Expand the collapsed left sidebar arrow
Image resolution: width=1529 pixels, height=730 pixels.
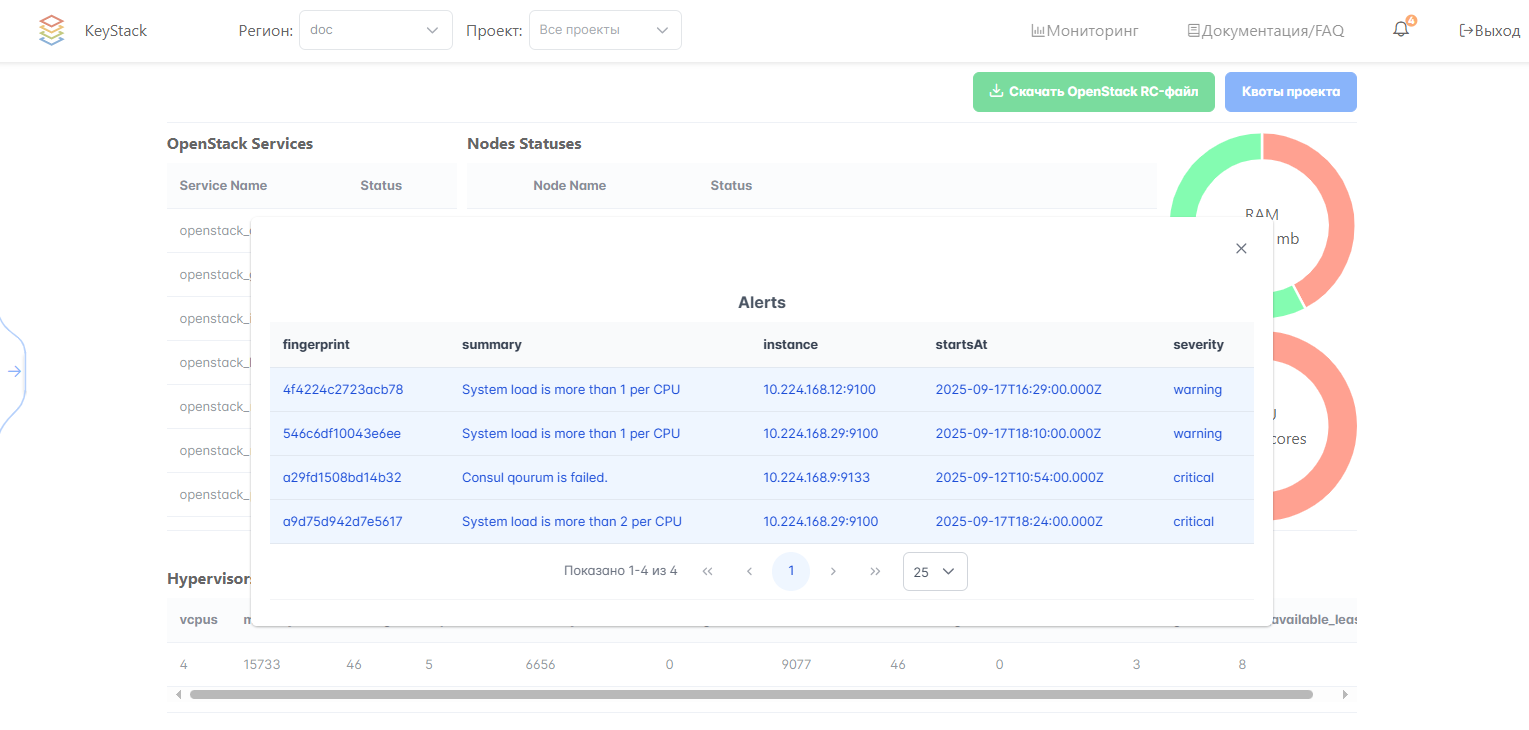coord(14,371)
